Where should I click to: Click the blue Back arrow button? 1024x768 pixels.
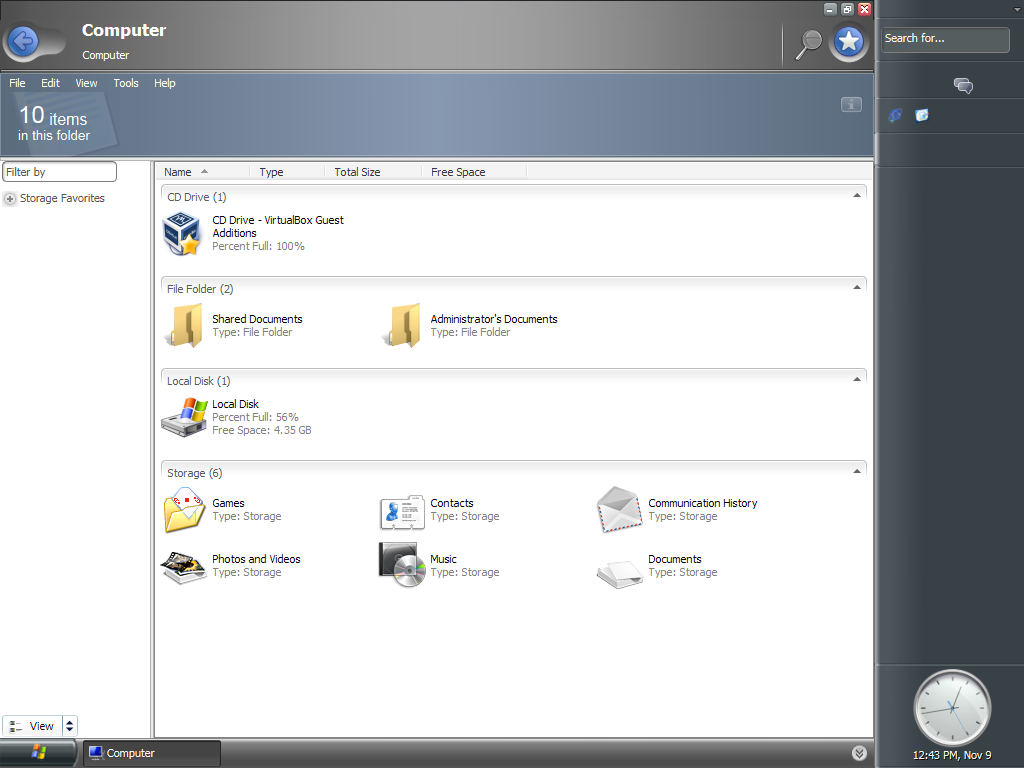24,41
